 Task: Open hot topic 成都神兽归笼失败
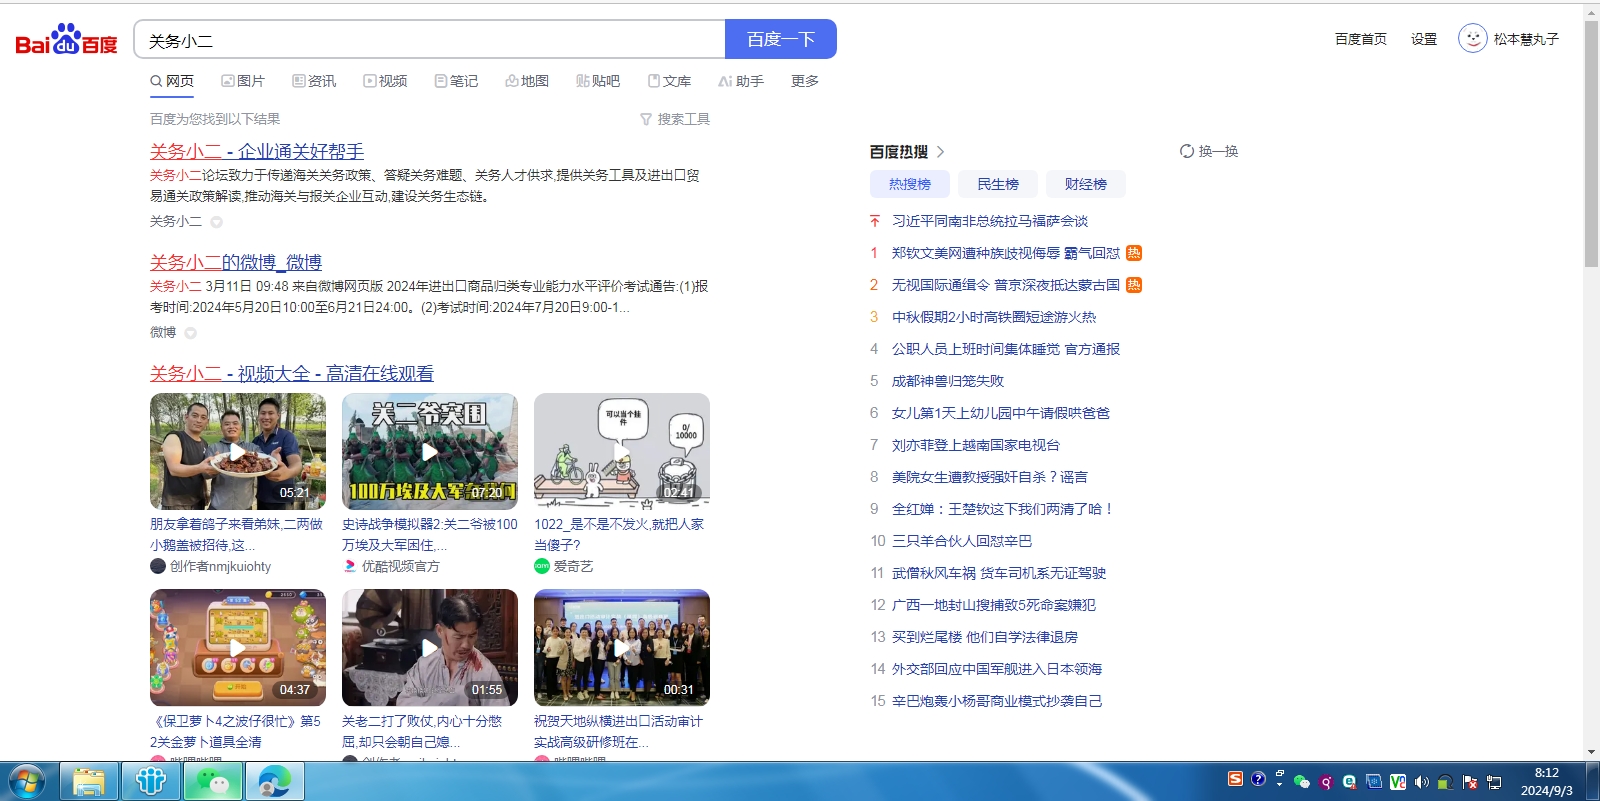coord(948,381)
